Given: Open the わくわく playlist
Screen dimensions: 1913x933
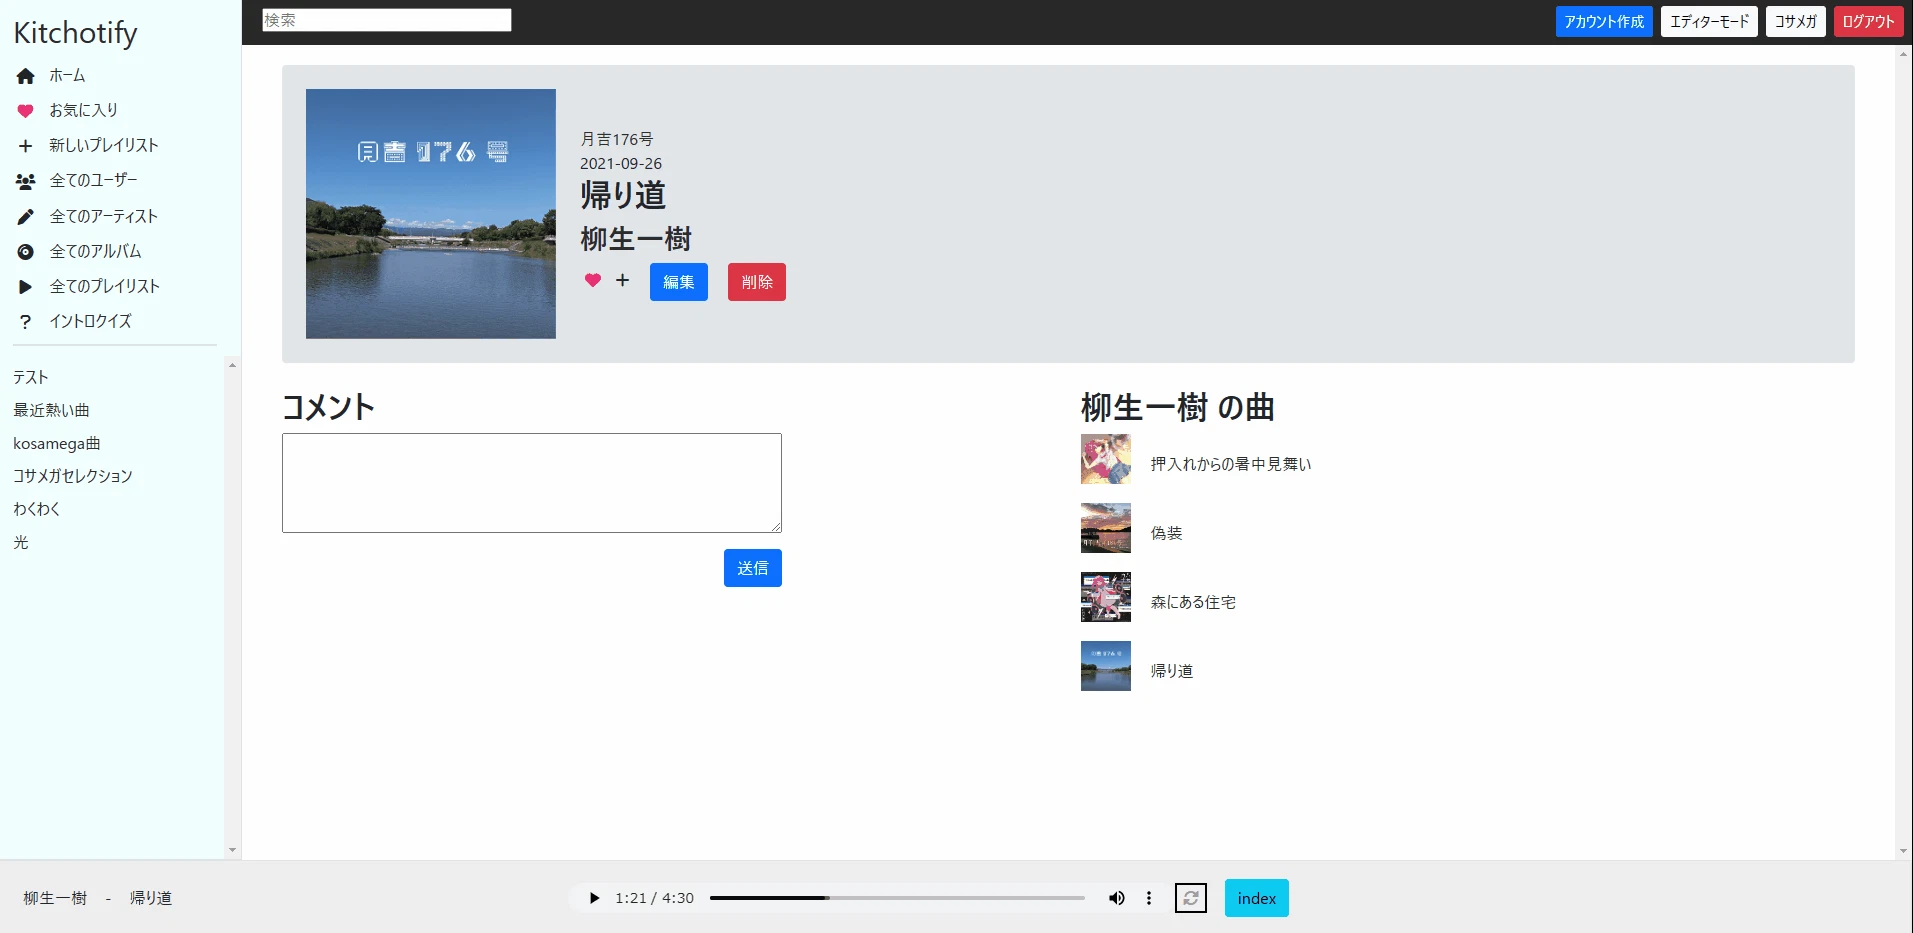Looking at the screenshot, I should pos(37,509).
